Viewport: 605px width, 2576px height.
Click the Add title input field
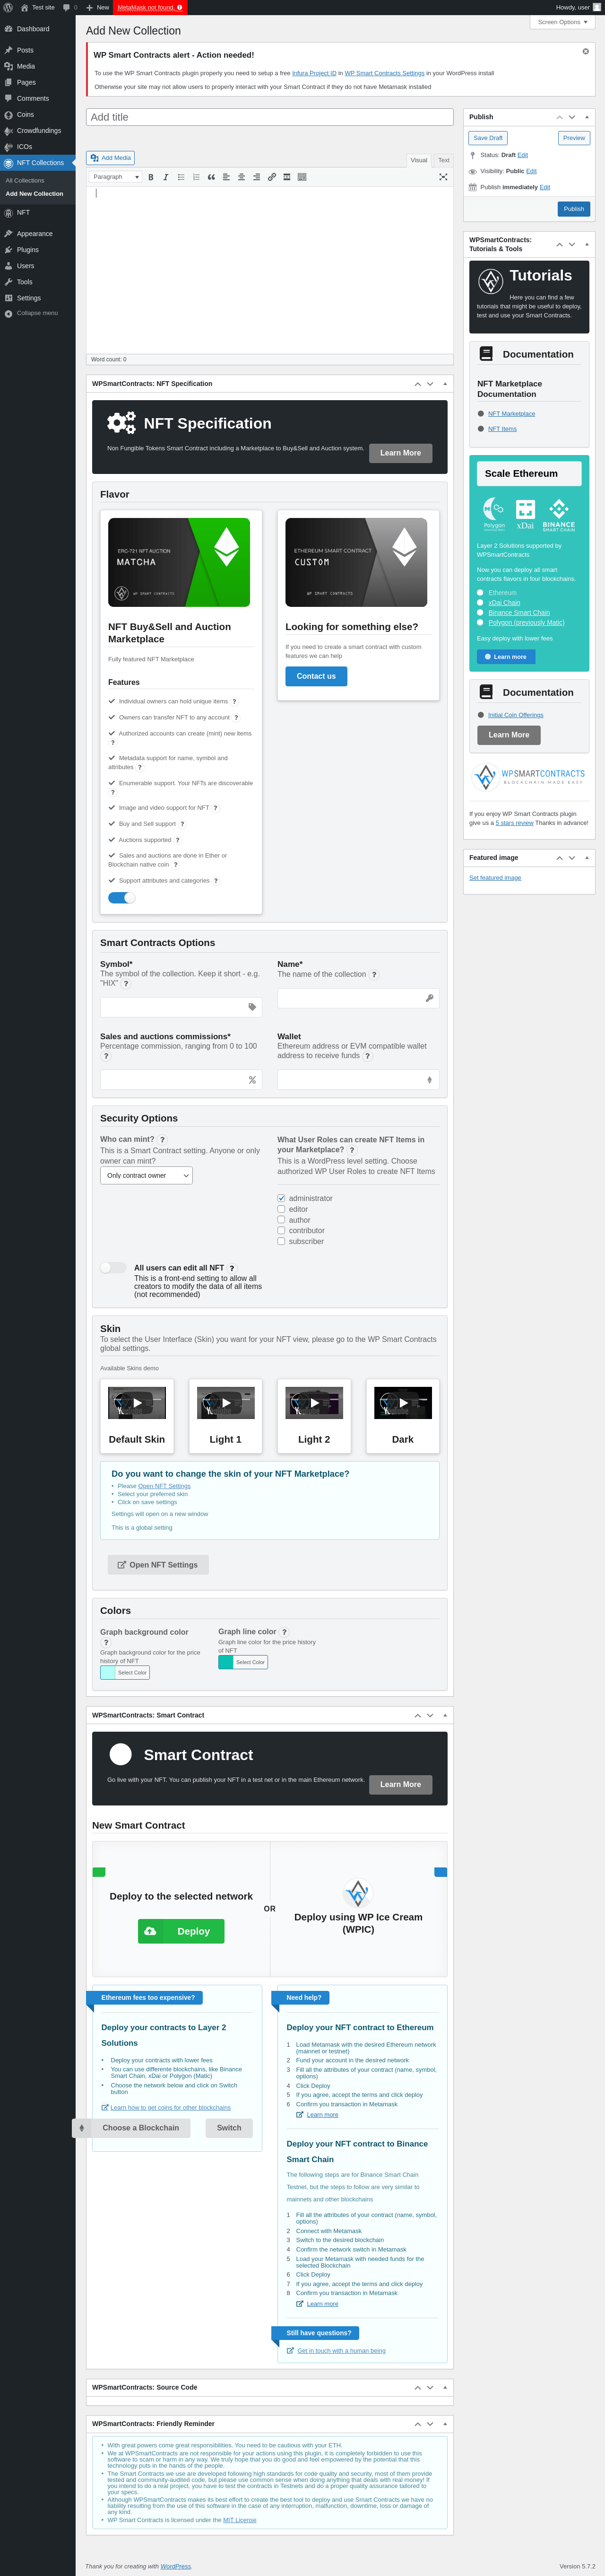pos(270,117)
